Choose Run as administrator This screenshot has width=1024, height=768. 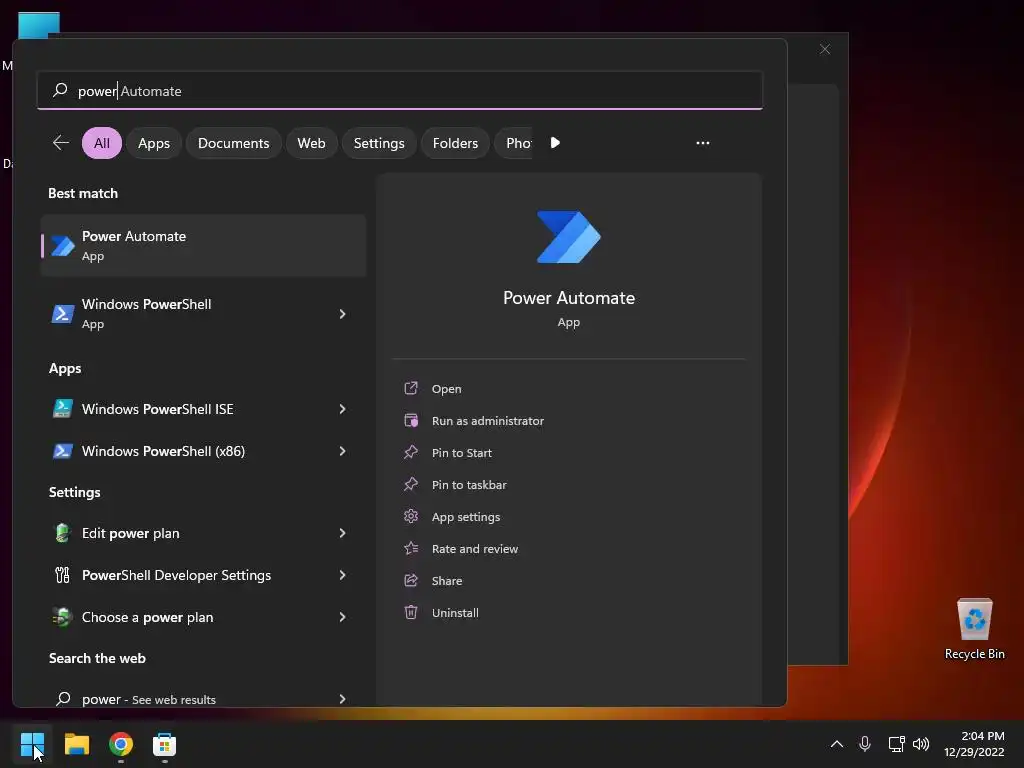[487, 421]
